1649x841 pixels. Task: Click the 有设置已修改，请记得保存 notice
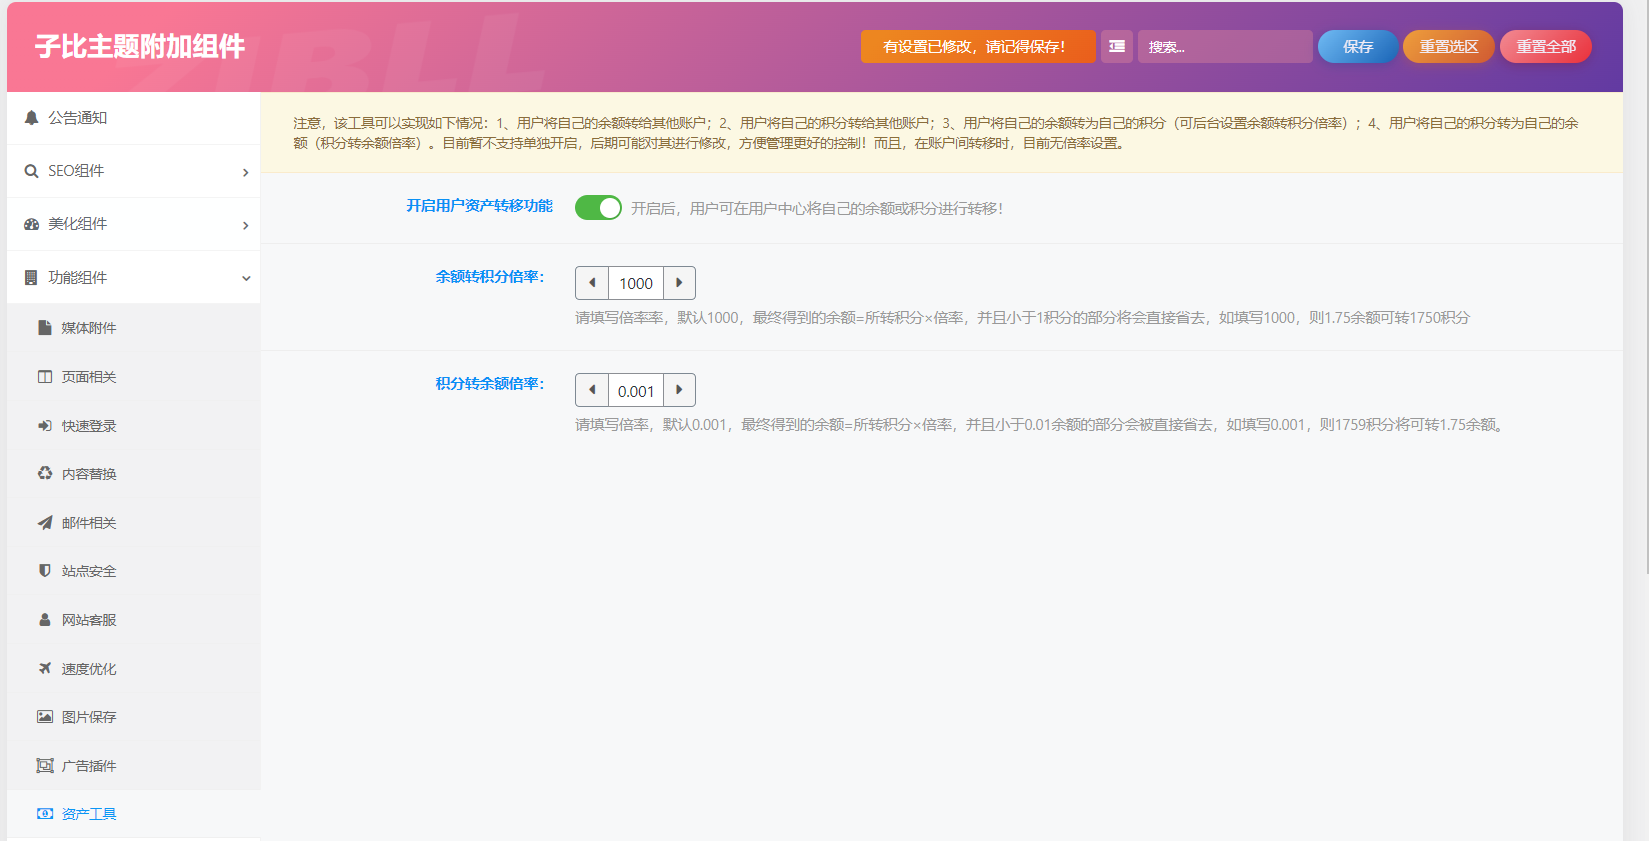(978, 47)
